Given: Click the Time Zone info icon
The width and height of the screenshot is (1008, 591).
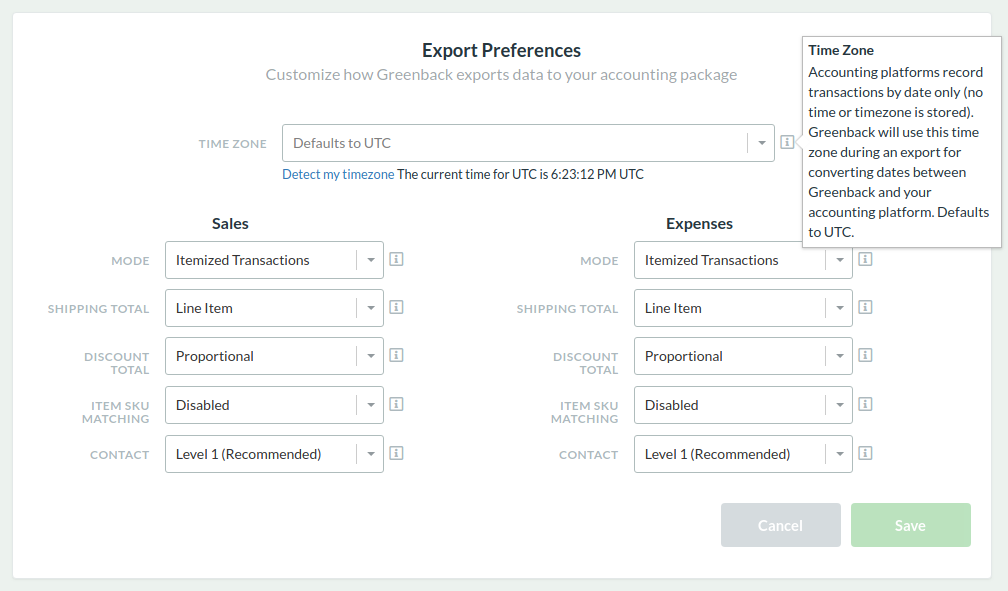Looking at the screenshot, I should pos(787,142).
